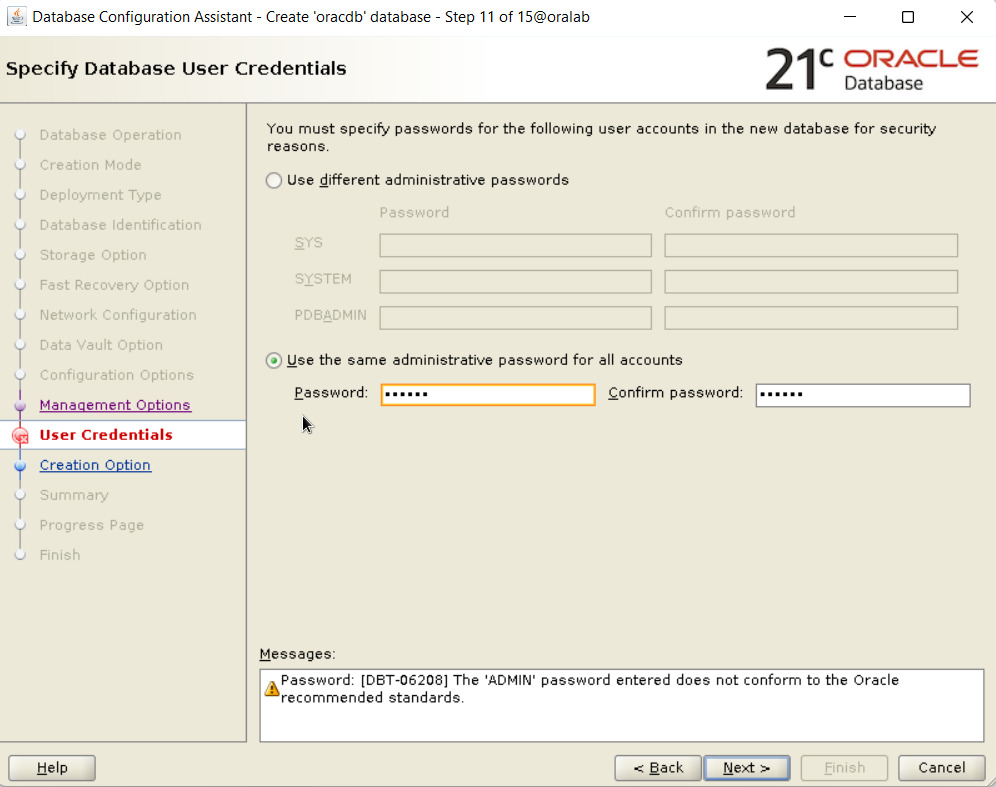Image resolution: width=996 pixels, height=787 pixels.
Task: Click the DBT-06208 warning message text
Action: pos(590,689)
